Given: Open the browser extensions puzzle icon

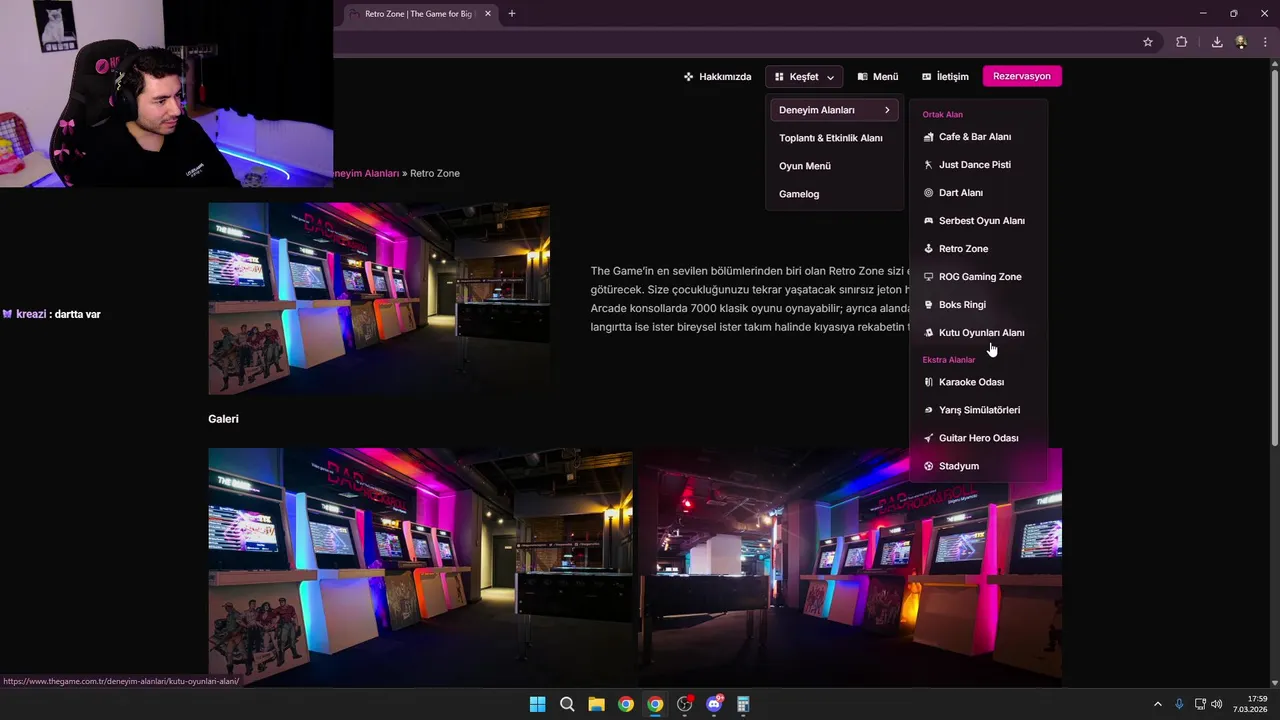Looking at the screenshot, I should (x=1181, y=42).
